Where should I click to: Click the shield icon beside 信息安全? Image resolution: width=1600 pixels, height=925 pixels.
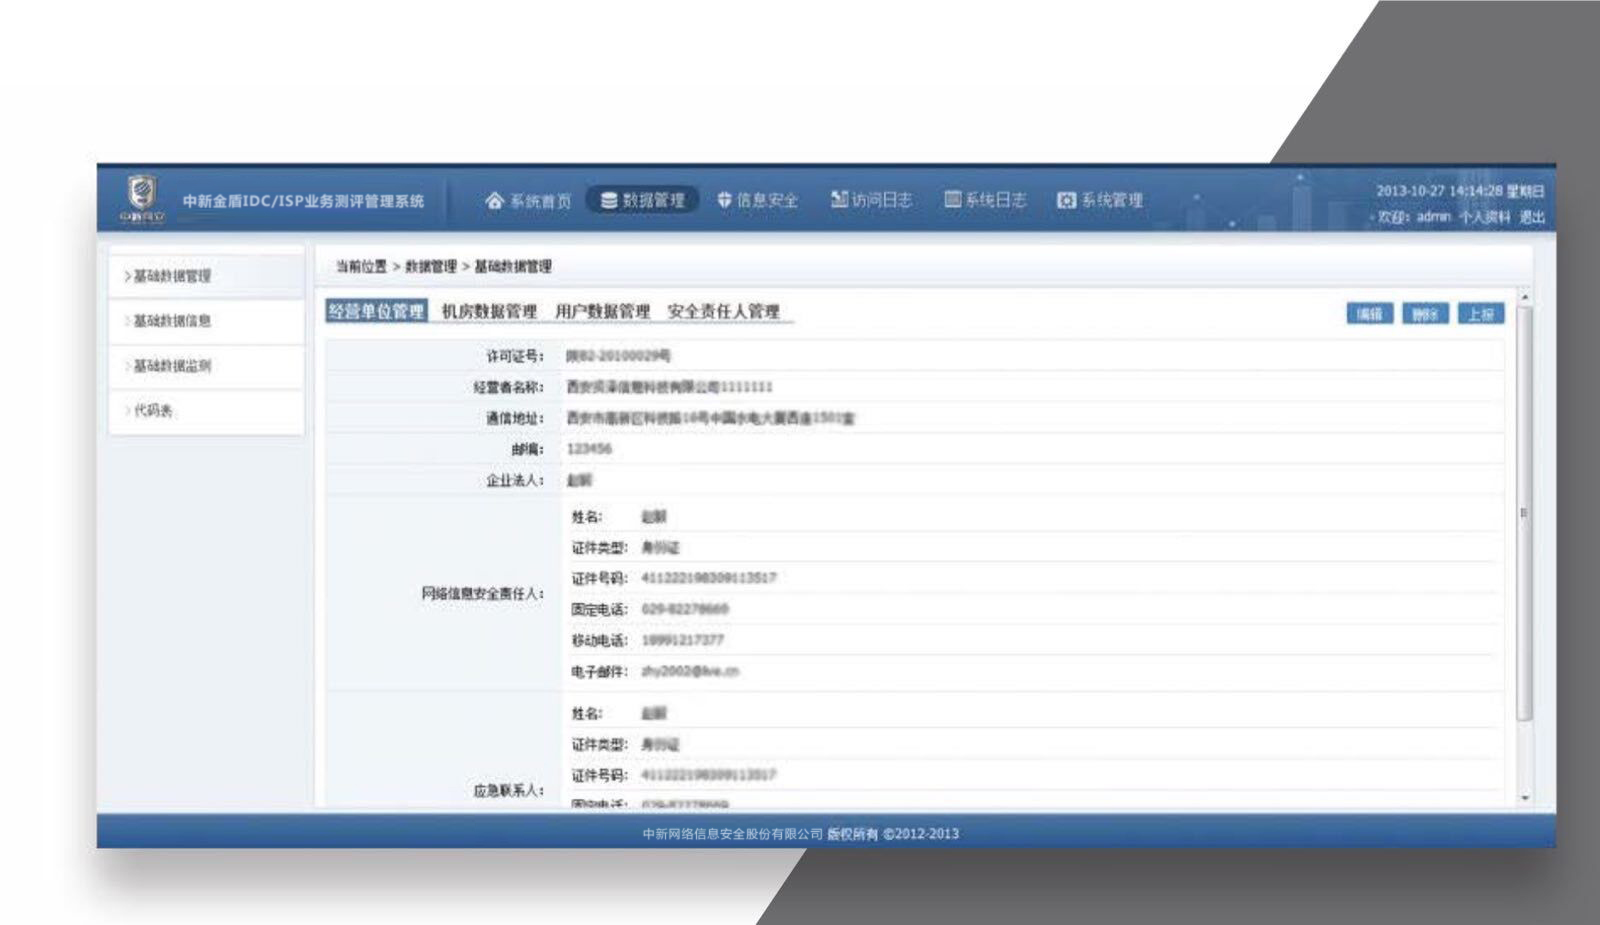[724, 201]
